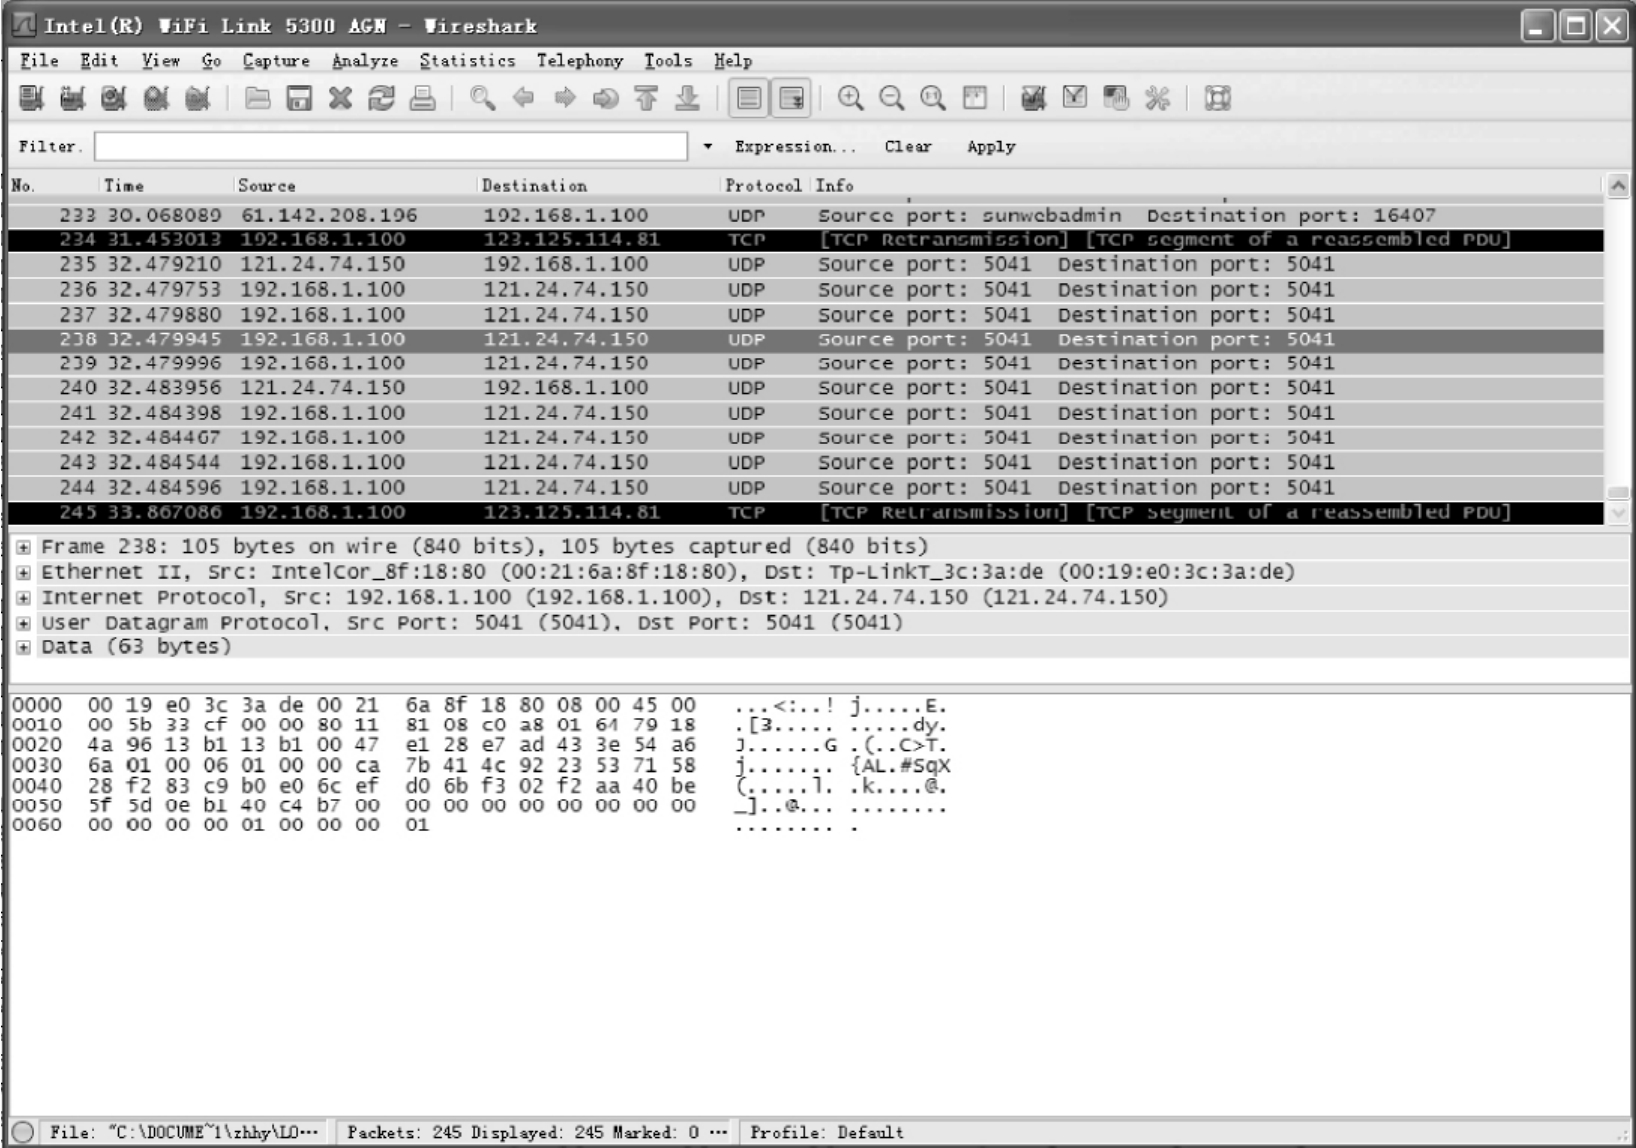
Task: Print the packets
Action: (x=423, y=98)
